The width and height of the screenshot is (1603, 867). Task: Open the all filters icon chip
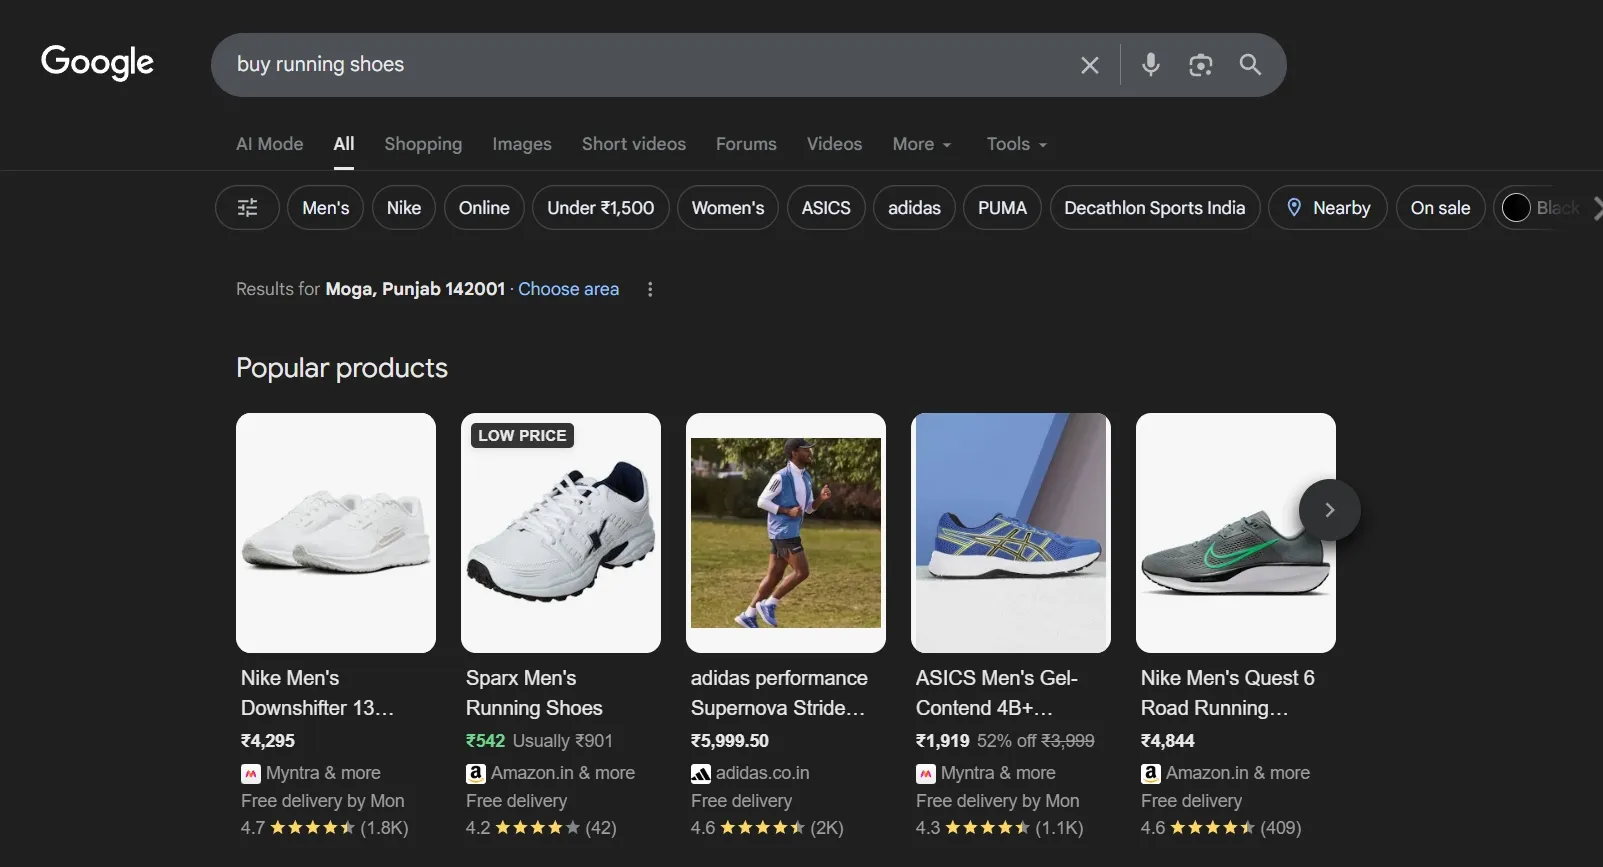coord(247,208)
